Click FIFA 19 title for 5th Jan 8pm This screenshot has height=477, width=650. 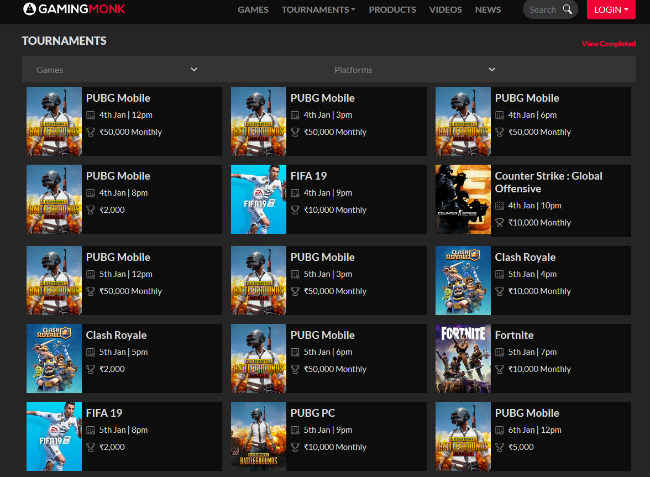click(x=104, y=413)
